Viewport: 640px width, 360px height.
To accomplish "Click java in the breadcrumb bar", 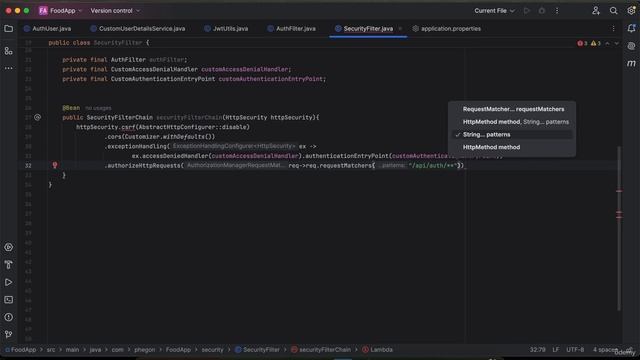I will pyautogui.click(x=95, y=350).
